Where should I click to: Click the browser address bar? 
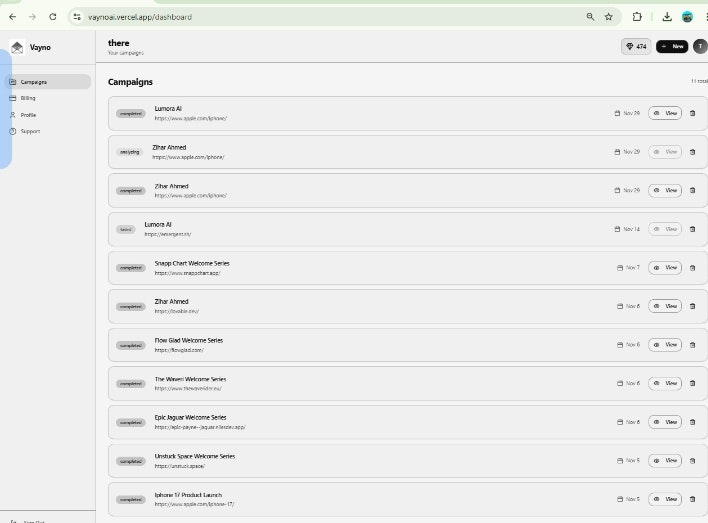334,17
